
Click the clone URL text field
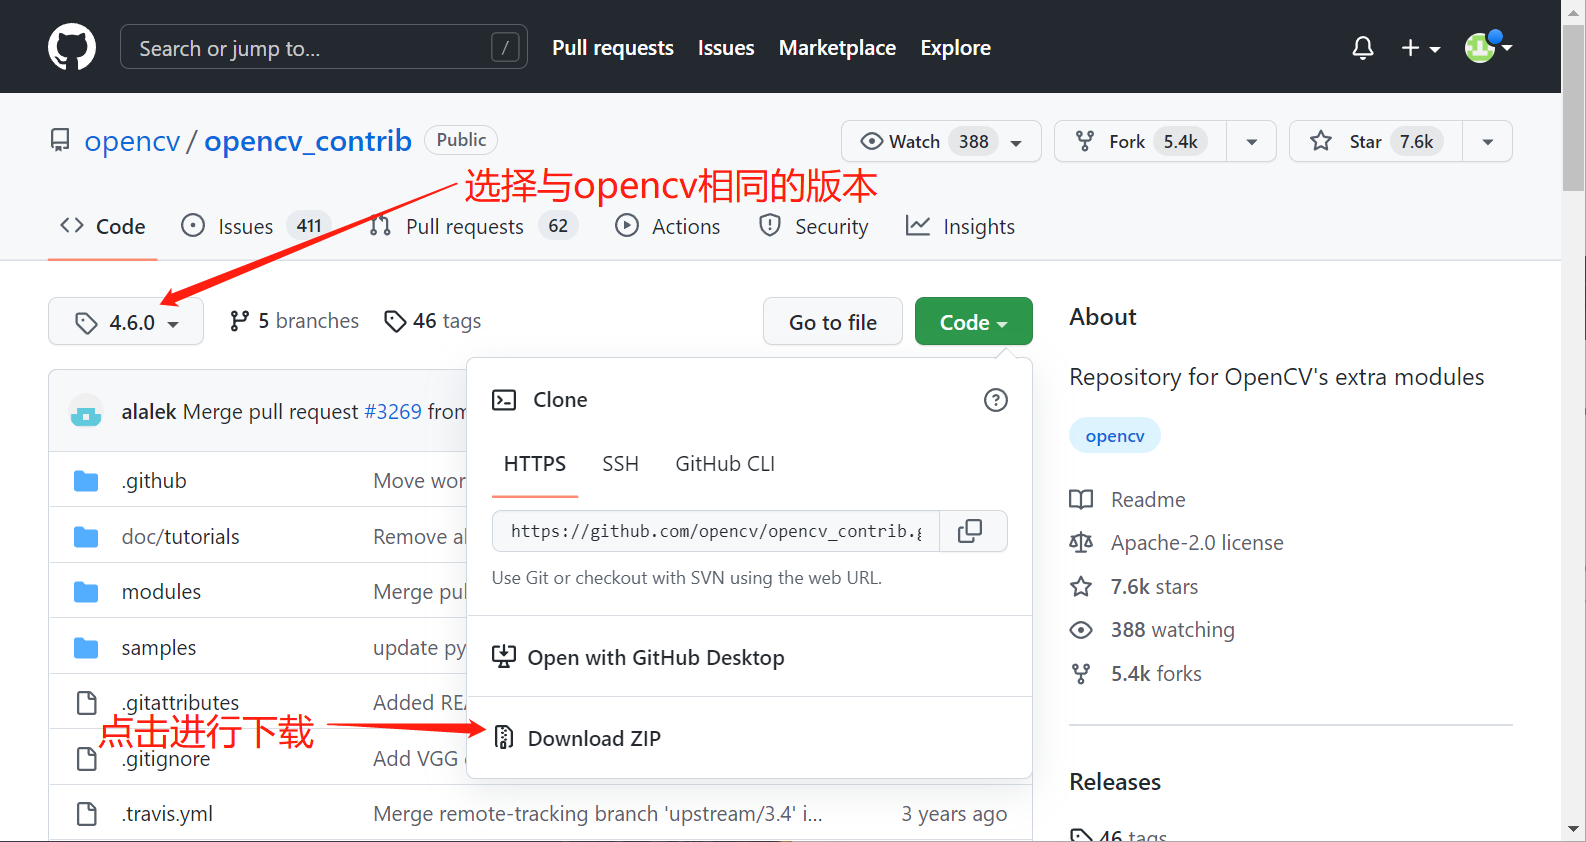(x=716, y=531)
